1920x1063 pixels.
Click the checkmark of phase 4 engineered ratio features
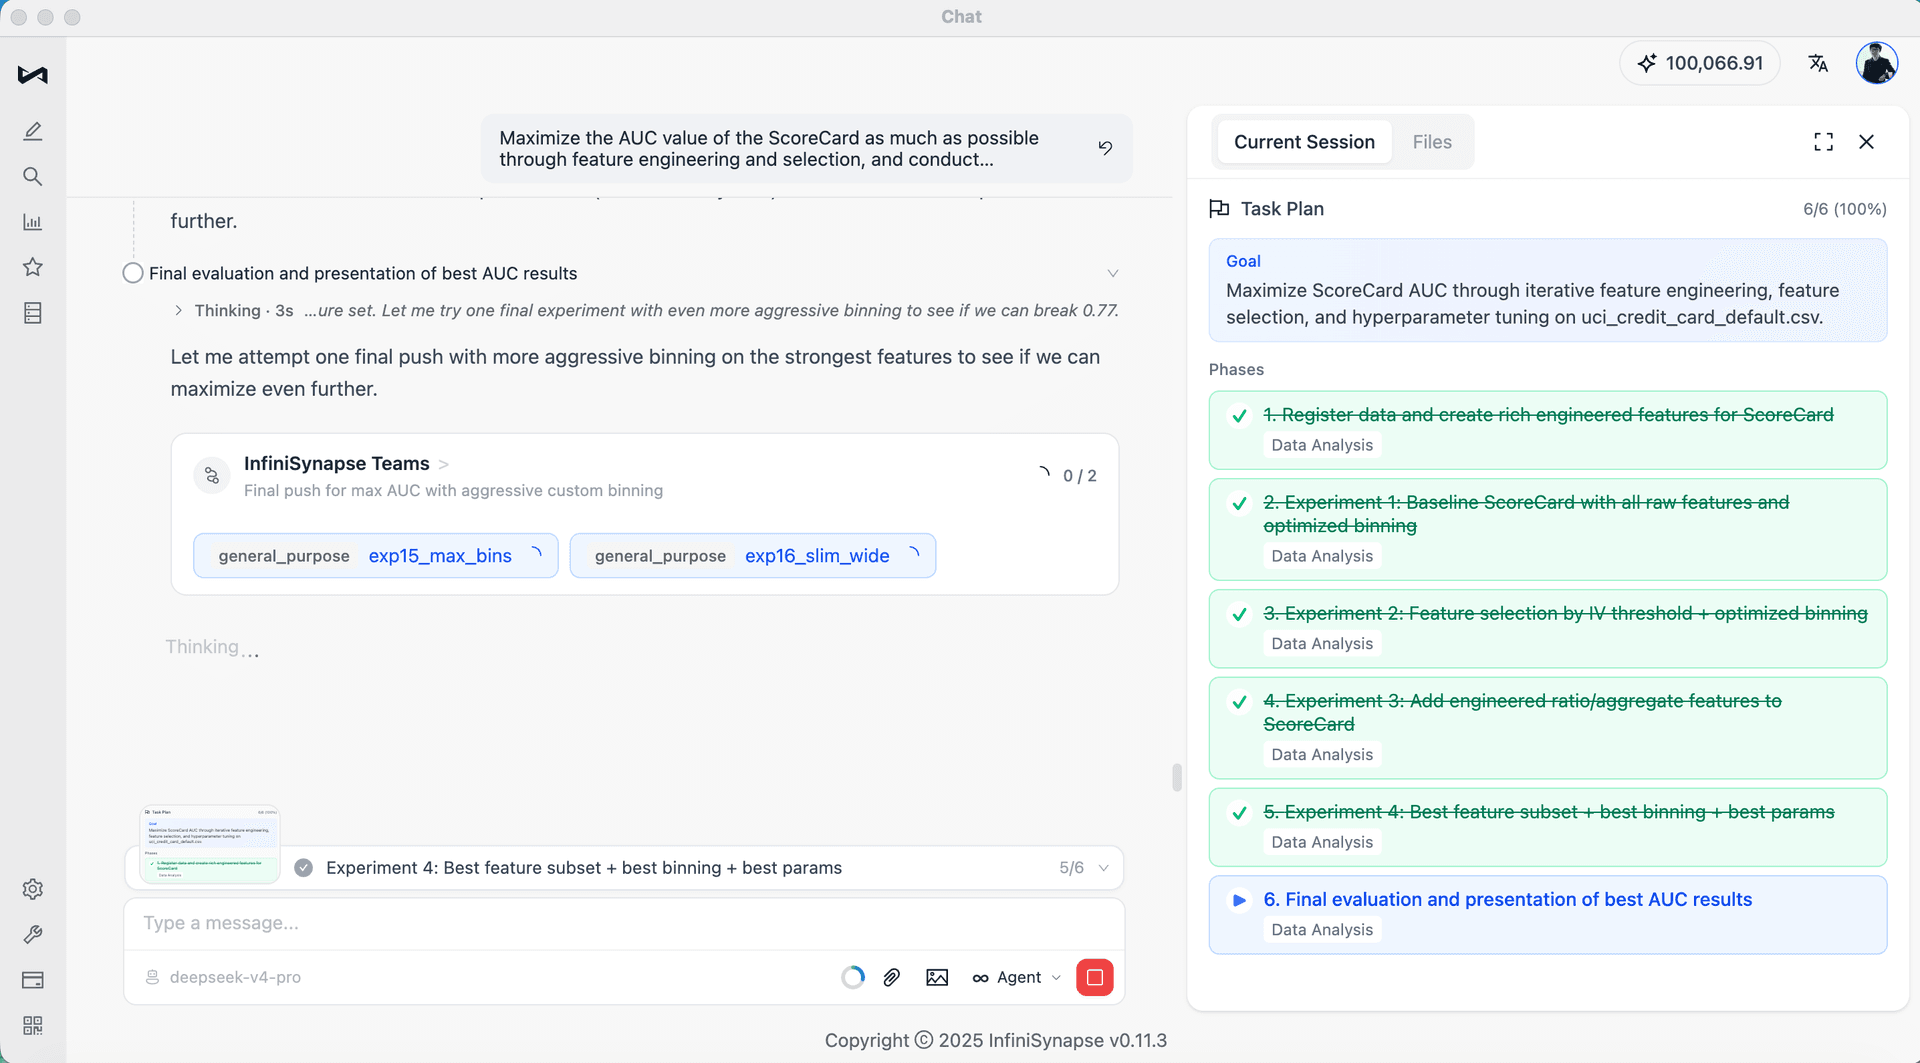coord(1239,702)
